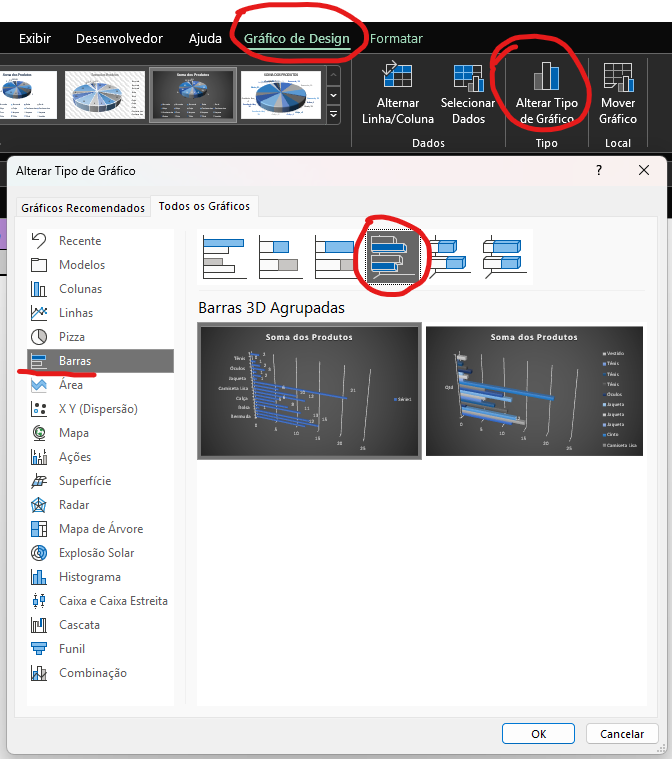
Task: Select Caixa e Caixa Estreita category
Action: pyautogui.click(x=100, y=601)
